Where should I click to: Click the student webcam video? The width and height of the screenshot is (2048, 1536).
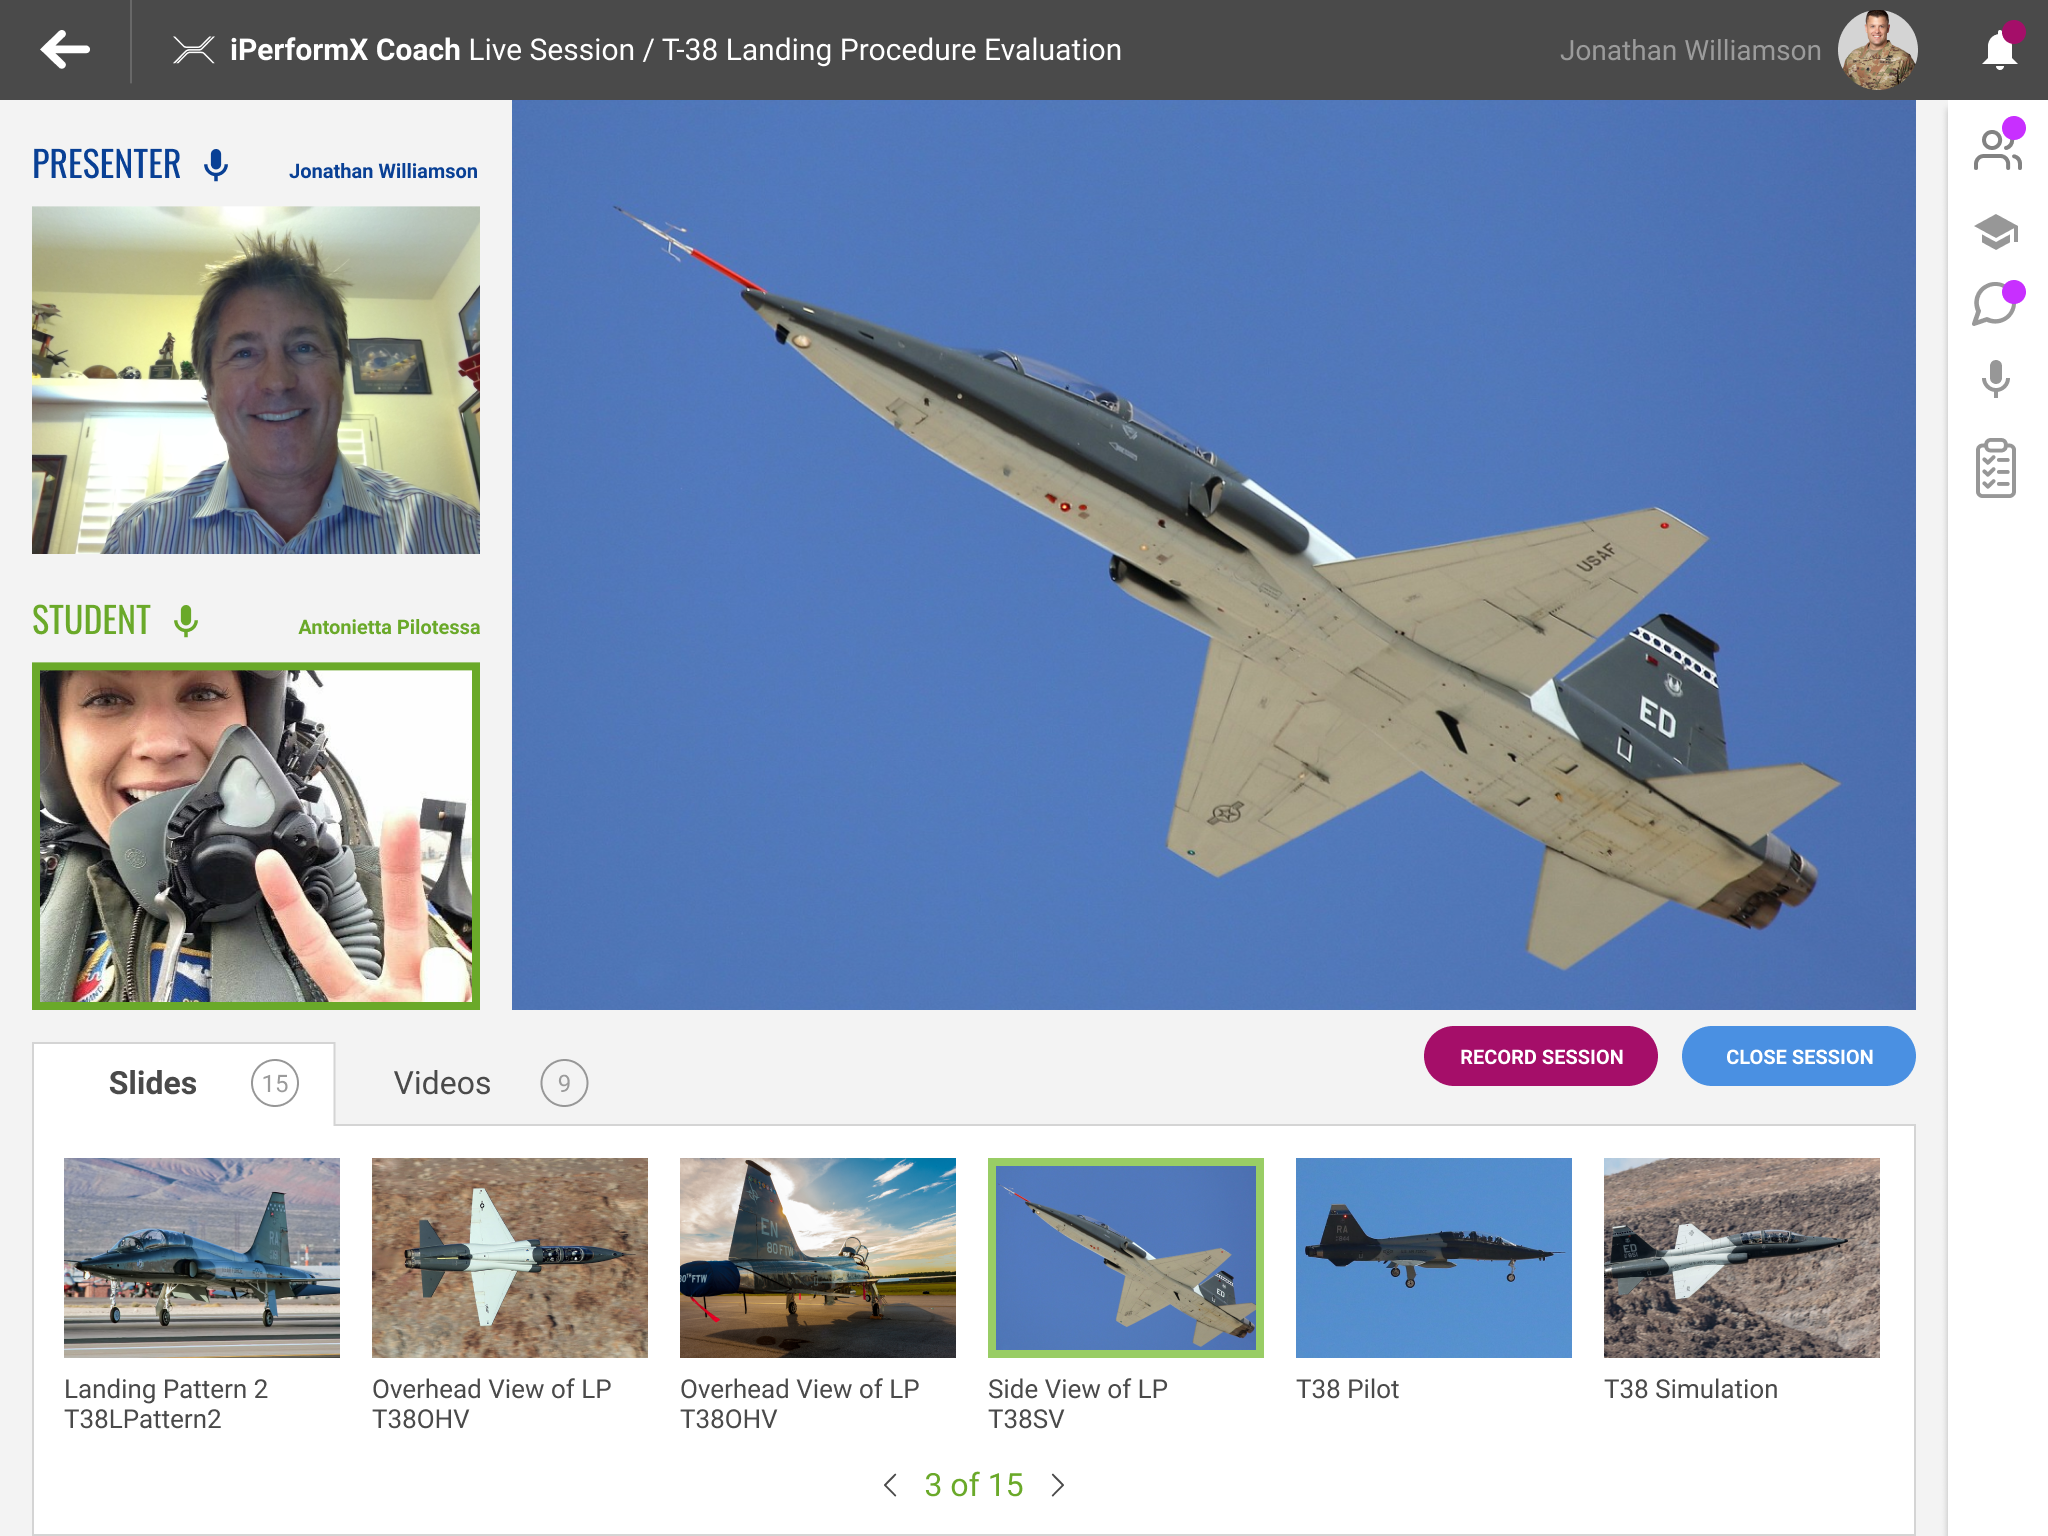(x=256, y=836)
